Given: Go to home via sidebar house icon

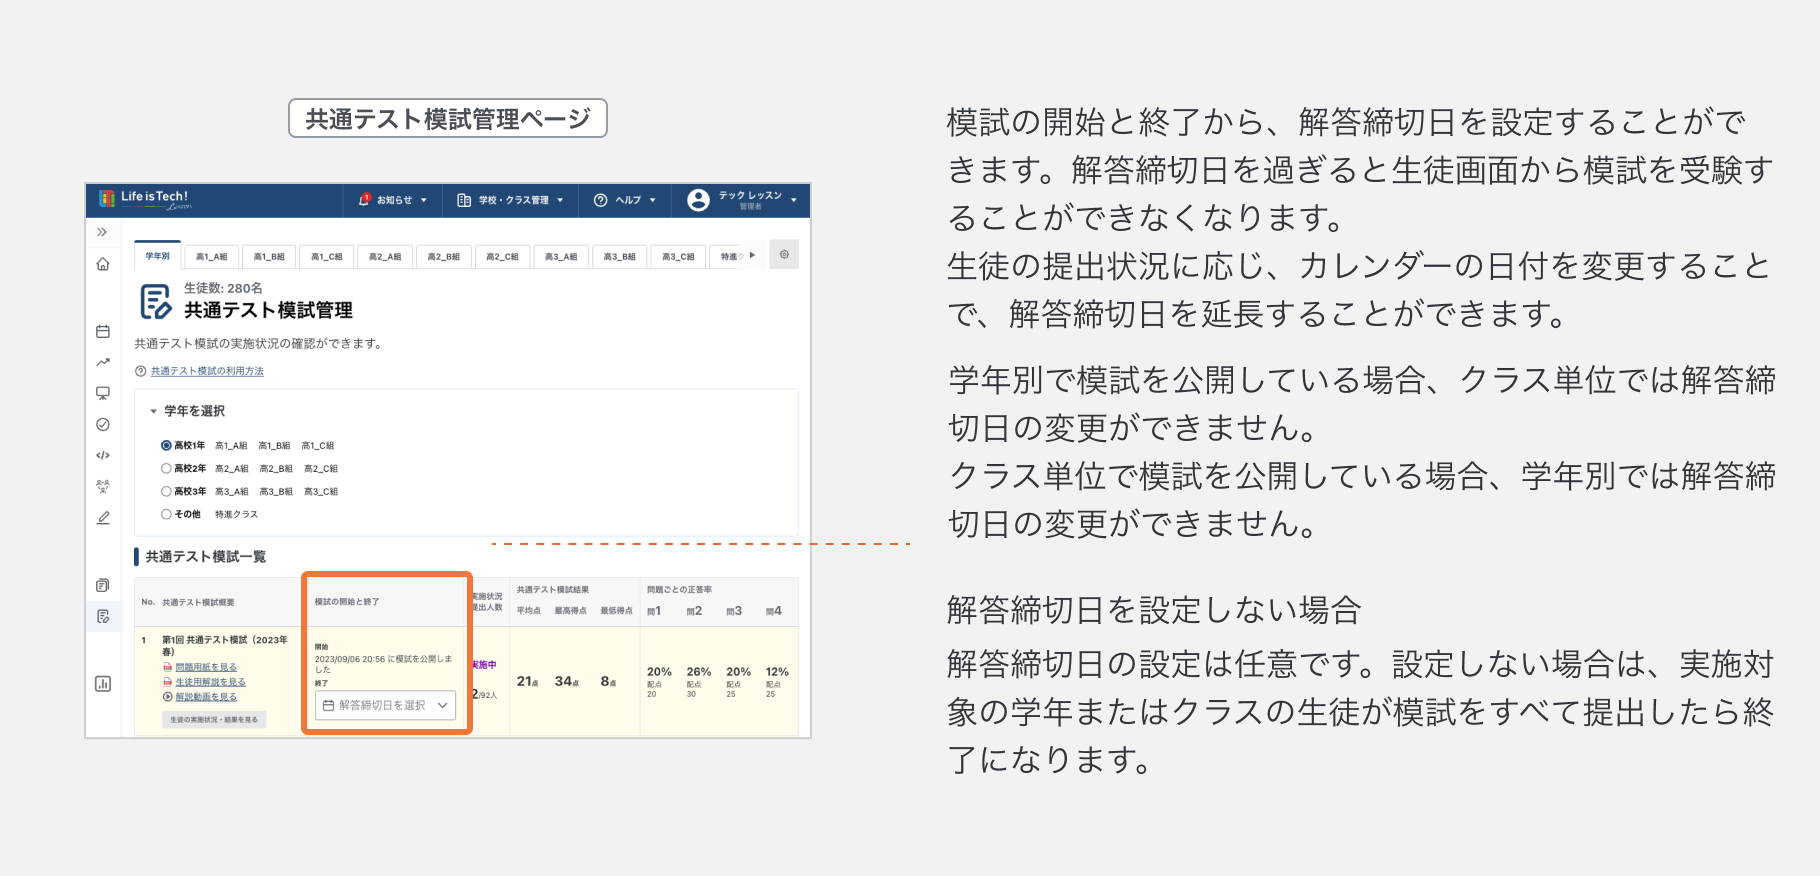Looking at the screenshot, I should [102, 264].
